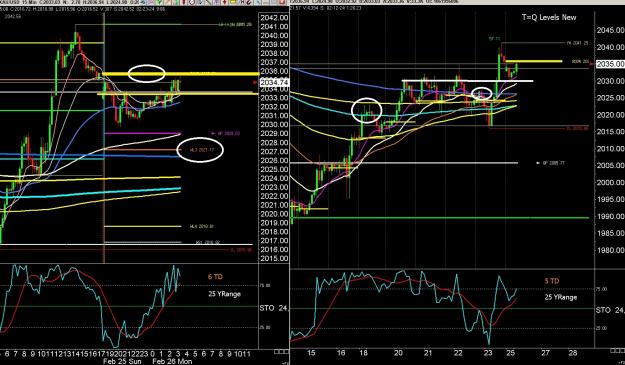
Task: Click 2036.00 on the left price axis
Action: (274, 71)
